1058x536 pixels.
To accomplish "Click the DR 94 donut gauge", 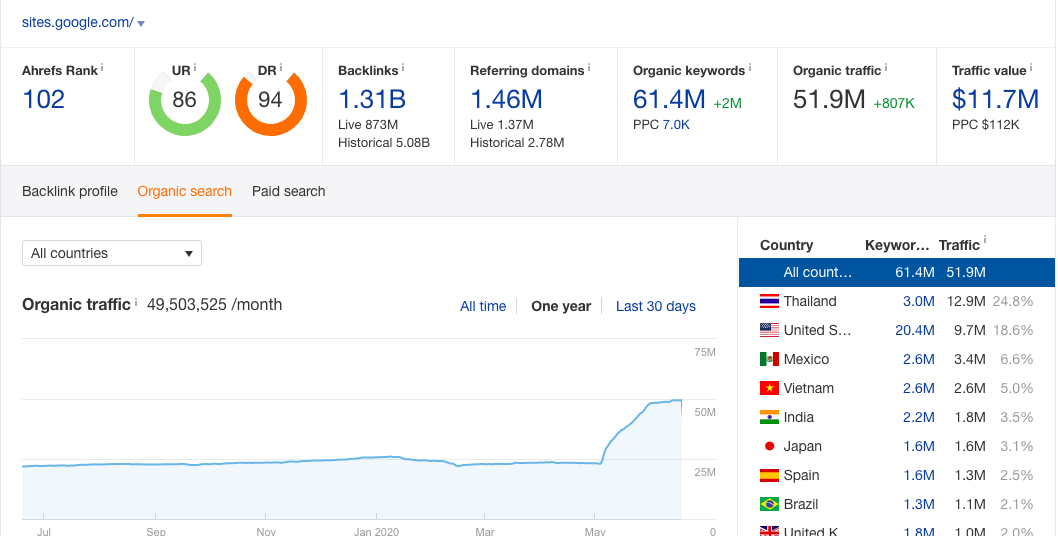I will 271,101.
